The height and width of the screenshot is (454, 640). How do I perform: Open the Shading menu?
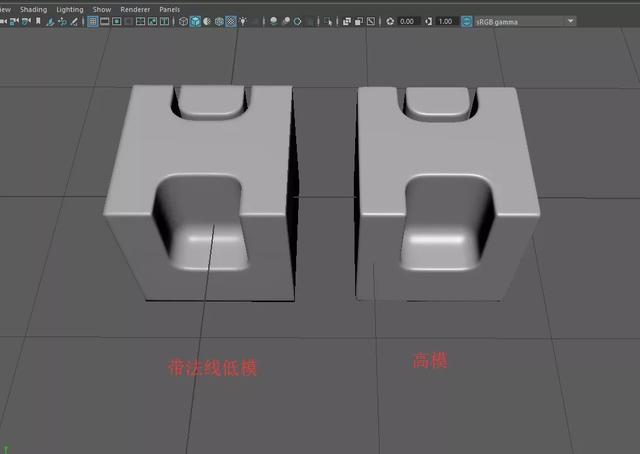tap(33, 9)
